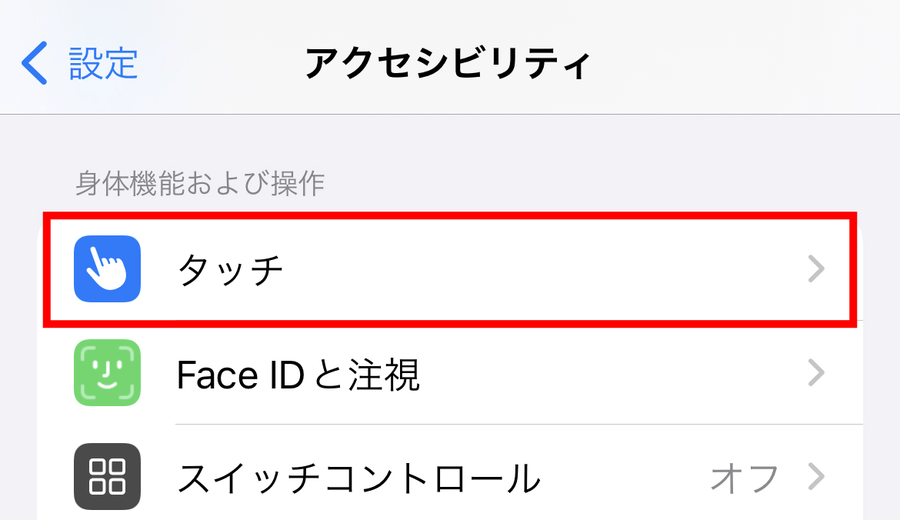Open the スイッチコントロール chevron arrow

(x=816, y=477)
